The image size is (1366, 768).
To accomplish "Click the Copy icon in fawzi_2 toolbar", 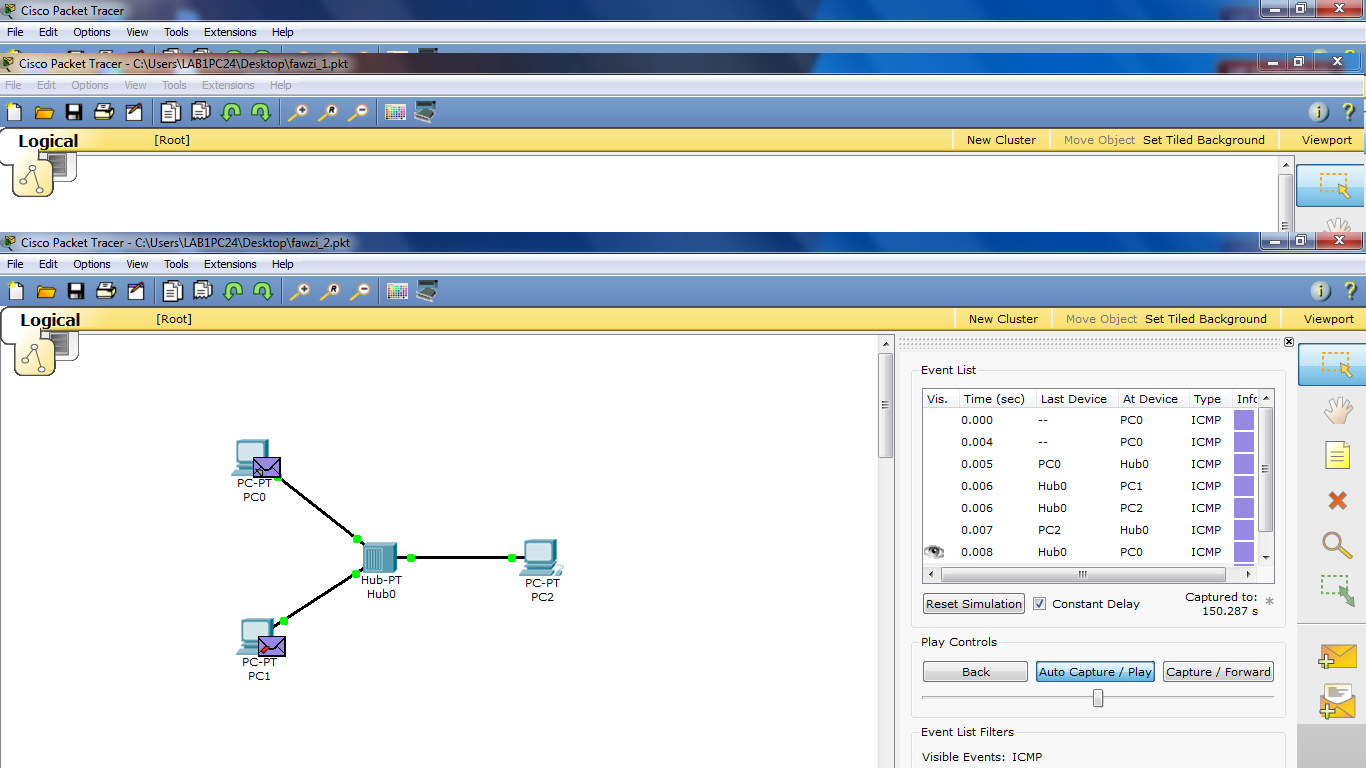I will pos(173,291).
